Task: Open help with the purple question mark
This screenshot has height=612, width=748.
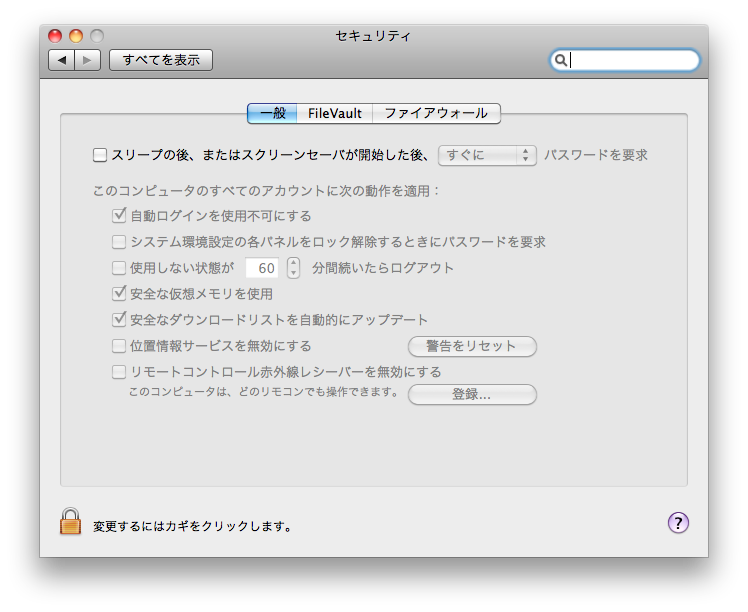Action: 678,523
